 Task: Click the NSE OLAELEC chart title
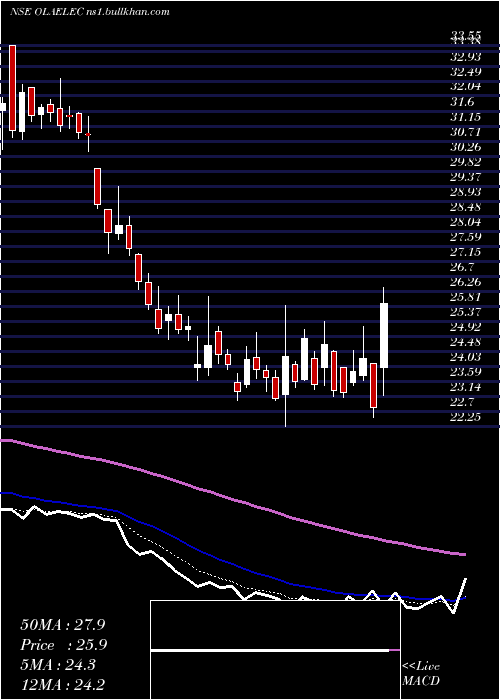point(89,12)
